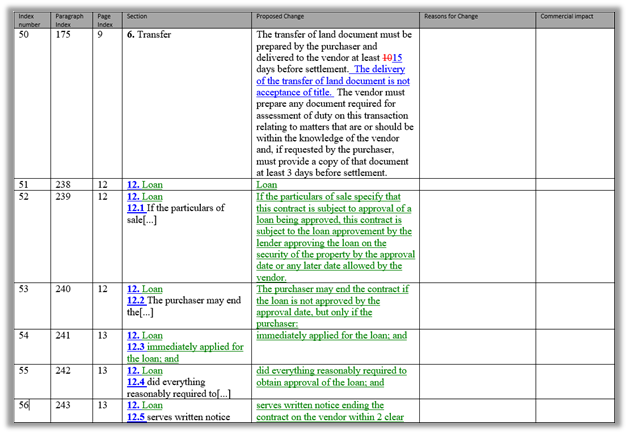Click empty Commercial impact cell in row 50
Viewport: 628px width, 434px height.
[575, 103]
